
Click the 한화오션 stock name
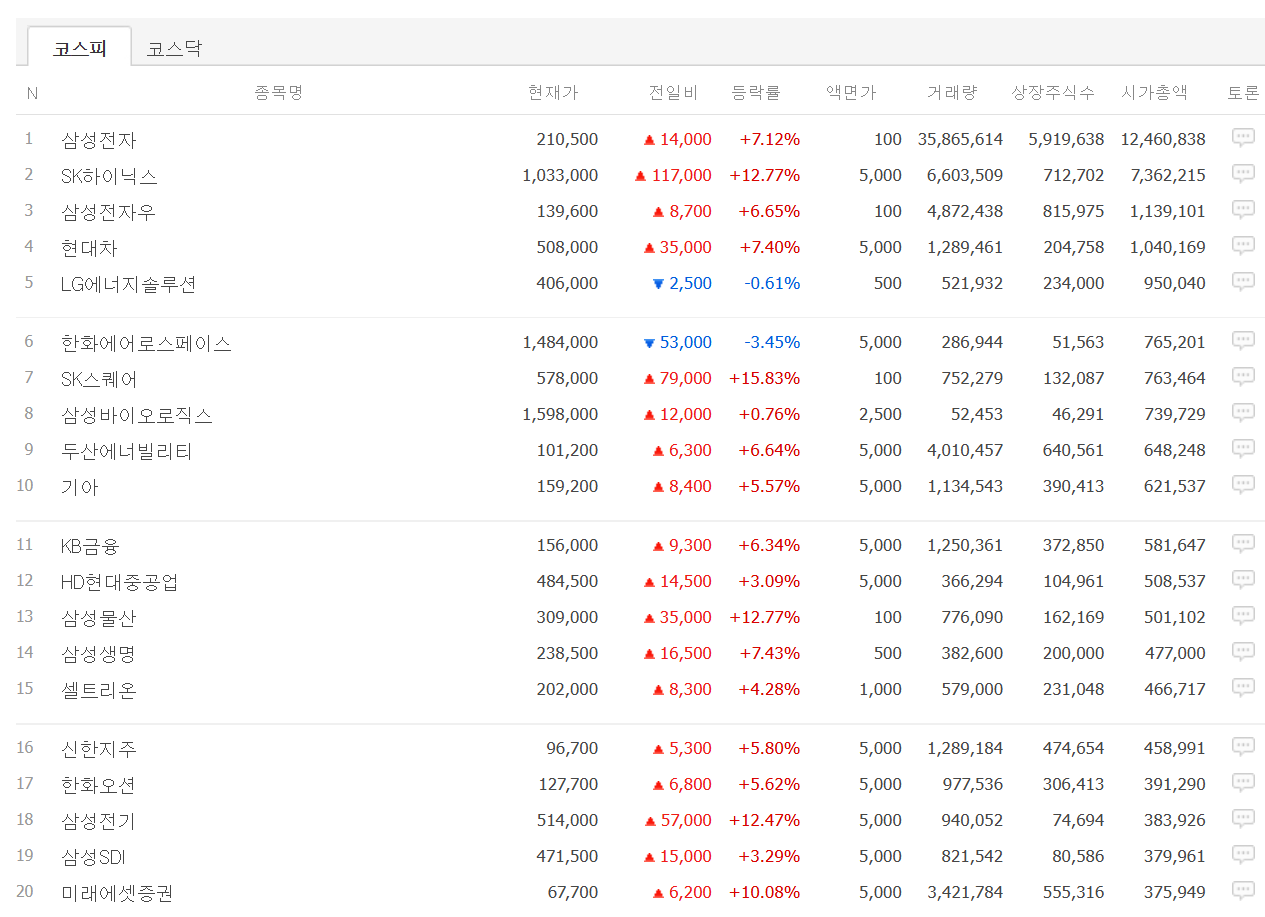pos(98,785)
